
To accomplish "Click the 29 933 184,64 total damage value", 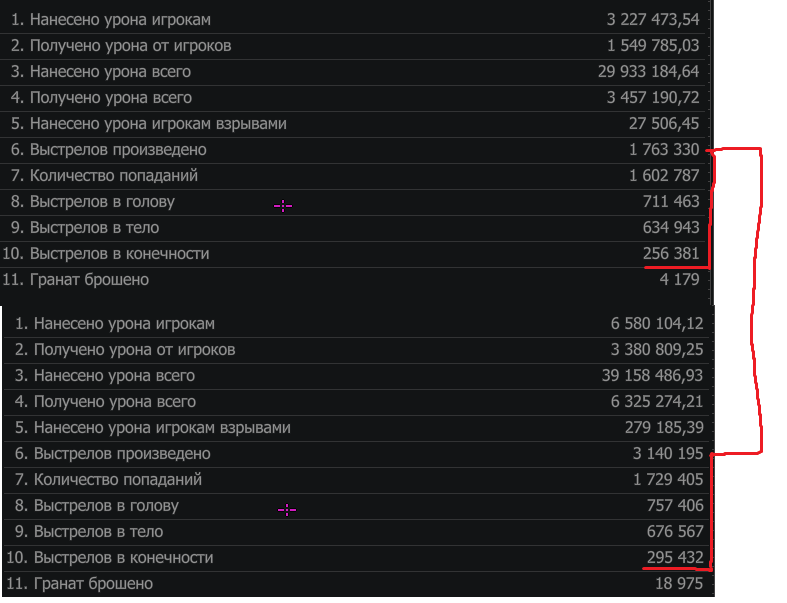I will (x=648, y=72).
